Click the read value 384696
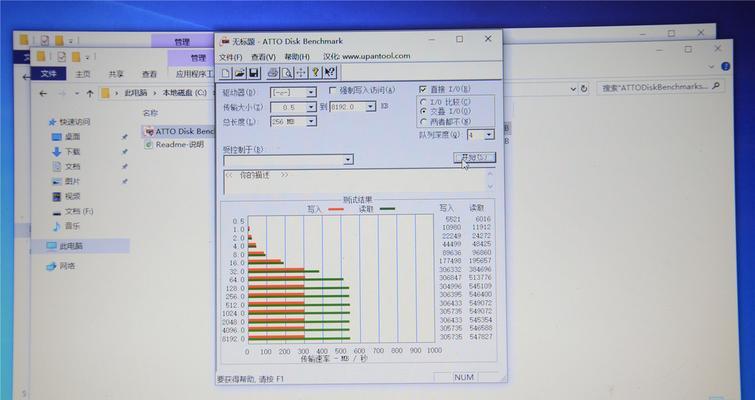This screenshot has height=400, width=755. coord(480,270)
